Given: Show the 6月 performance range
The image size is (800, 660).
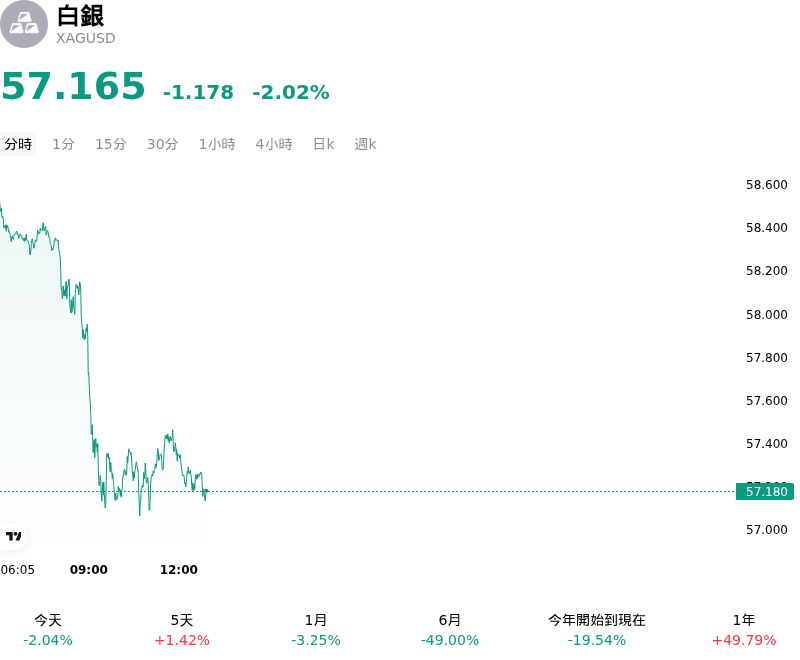Looking at the screenshot, I should 449,630.
